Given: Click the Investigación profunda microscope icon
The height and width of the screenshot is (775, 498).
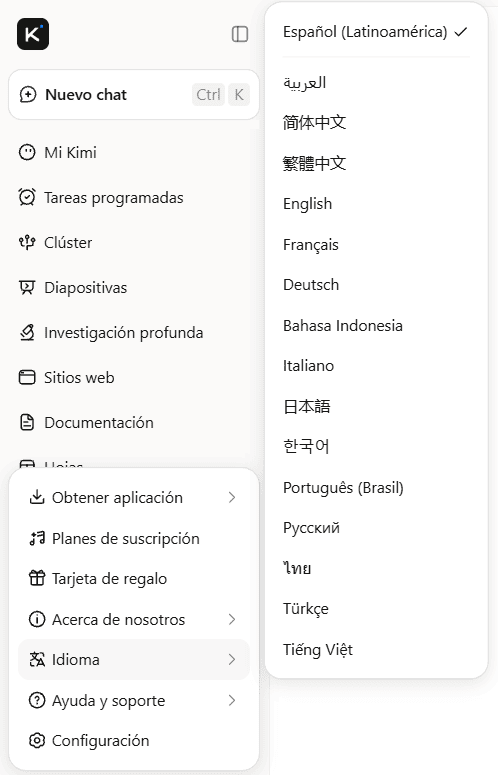Looking at the screenshot, I should pos(27,332).
